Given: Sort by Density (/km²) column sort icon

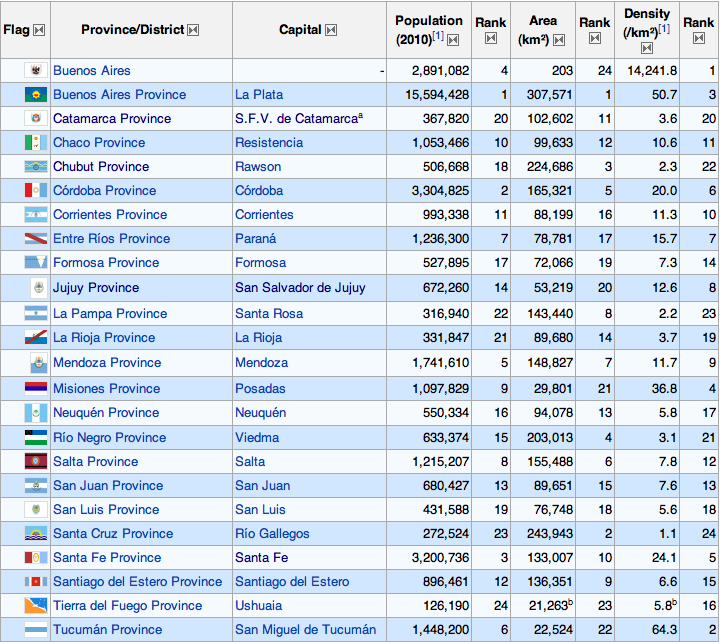Looking at the screenshot, I should click(x=647, y=48).
